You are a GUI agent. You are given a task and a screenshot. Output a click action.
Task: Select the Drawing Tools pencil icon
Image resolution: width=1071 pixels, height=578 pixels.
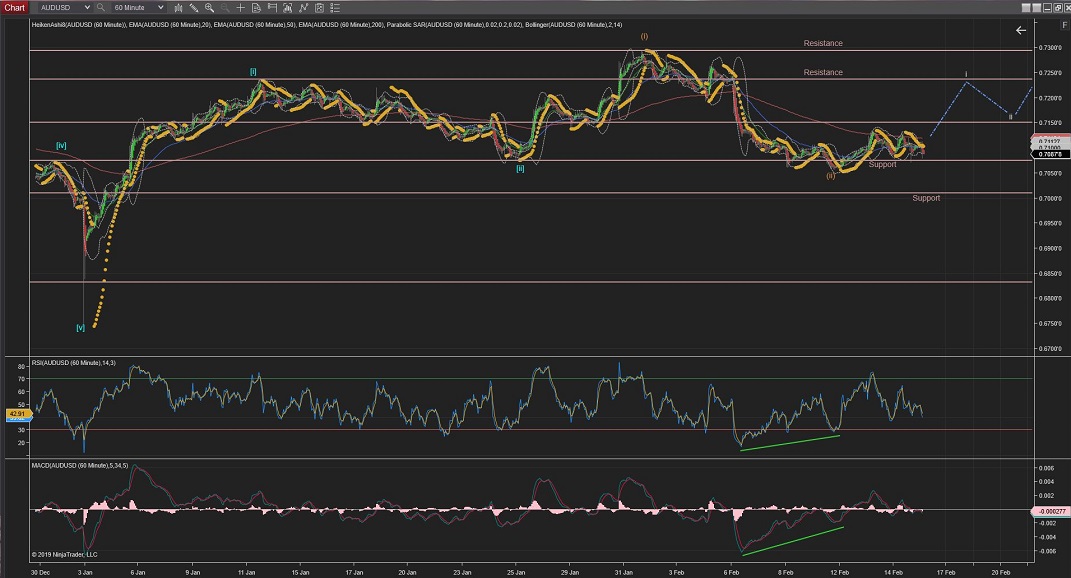click(x=194, y=8)
